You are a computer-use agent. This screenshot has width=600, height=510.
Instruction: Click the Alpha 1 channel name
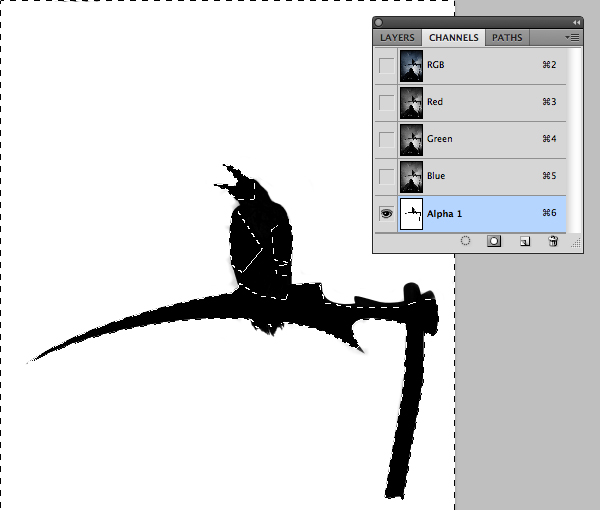pyautogui.click(x=445, y=213)
